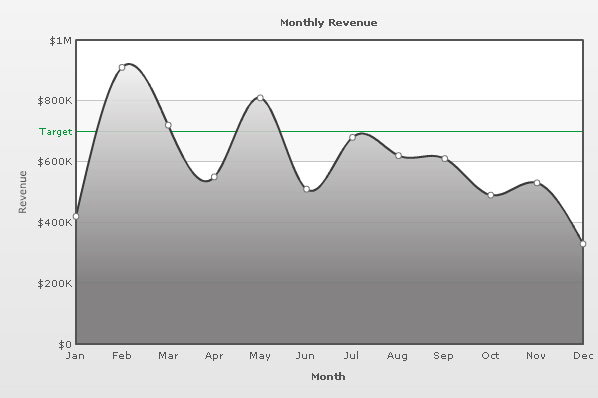Click the Dec data point marker
Viewport: 598px width, 398px height.
[x=583, y=244]
